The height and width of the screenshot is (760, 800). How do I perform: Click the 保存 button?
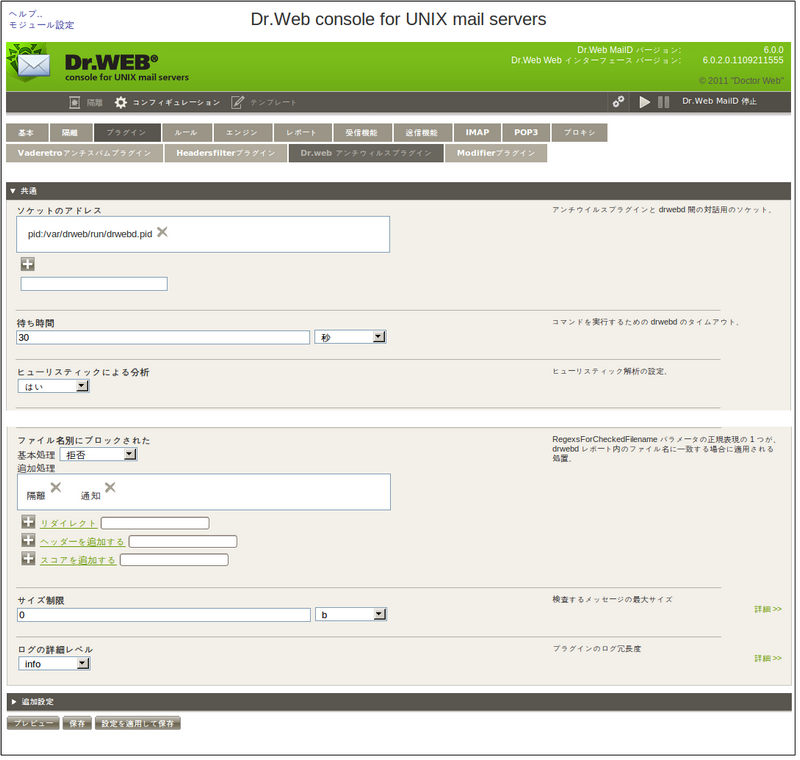coord(77,724)
